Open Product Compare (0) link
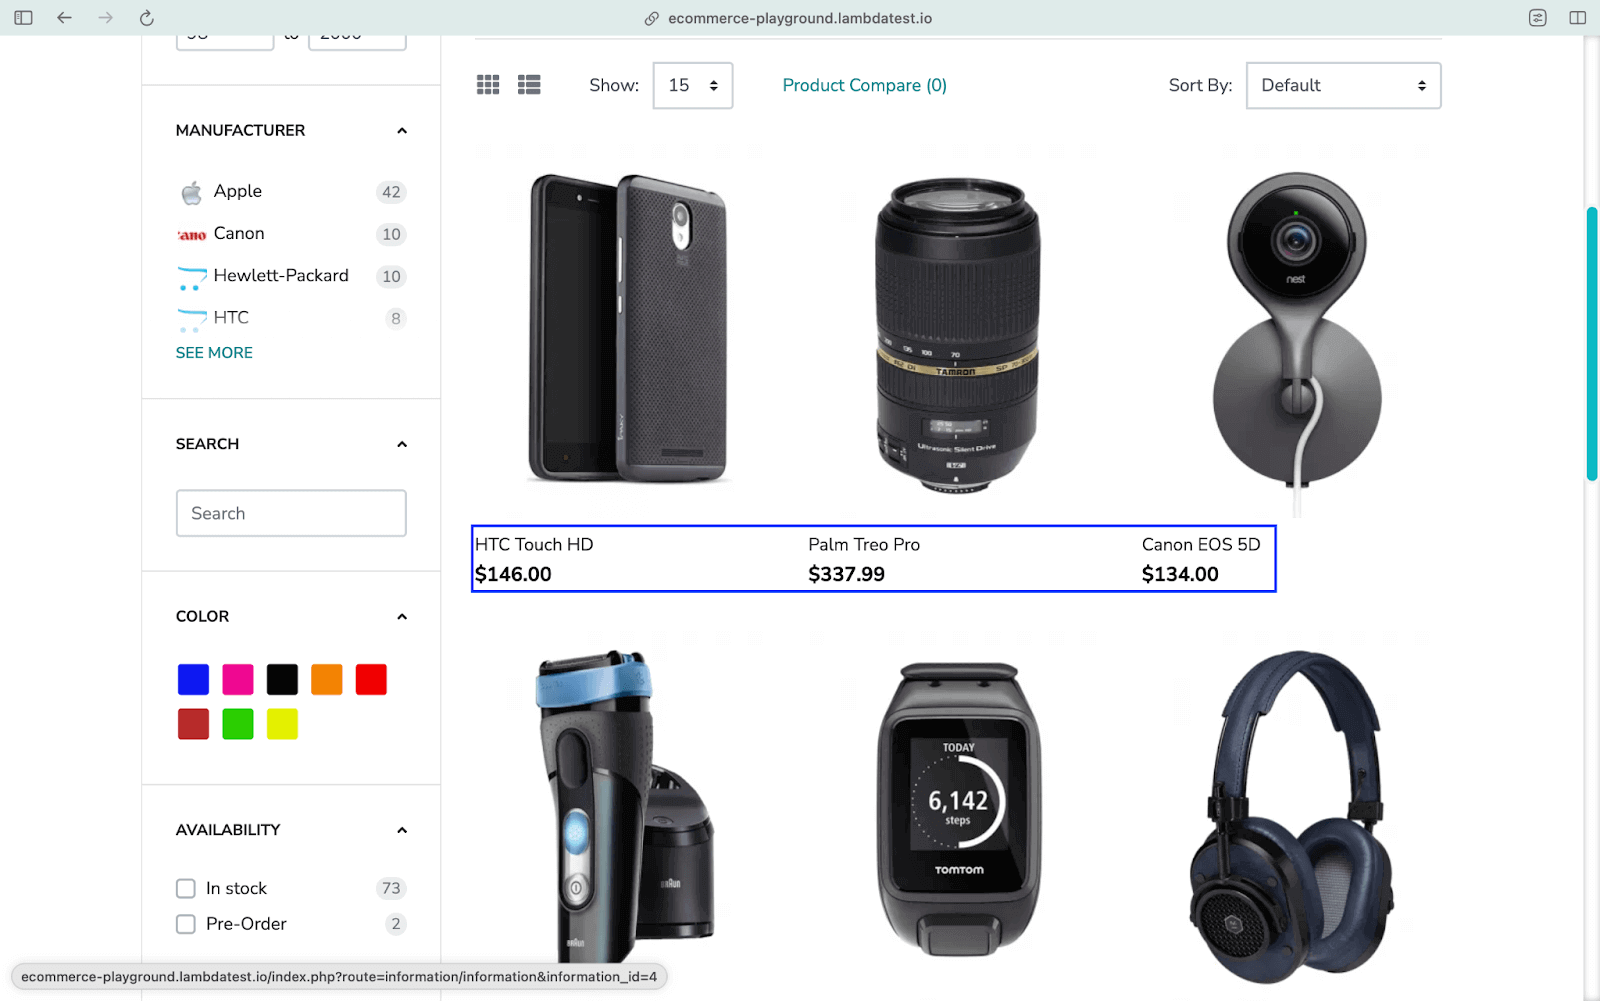 click(864, 85)
